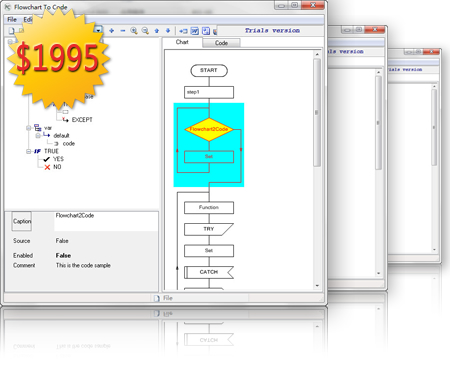Click the yellow Flowchart2Code diamond
This screenshot has width=450, height=365.
pyautogui.click(x=209, y=129)
